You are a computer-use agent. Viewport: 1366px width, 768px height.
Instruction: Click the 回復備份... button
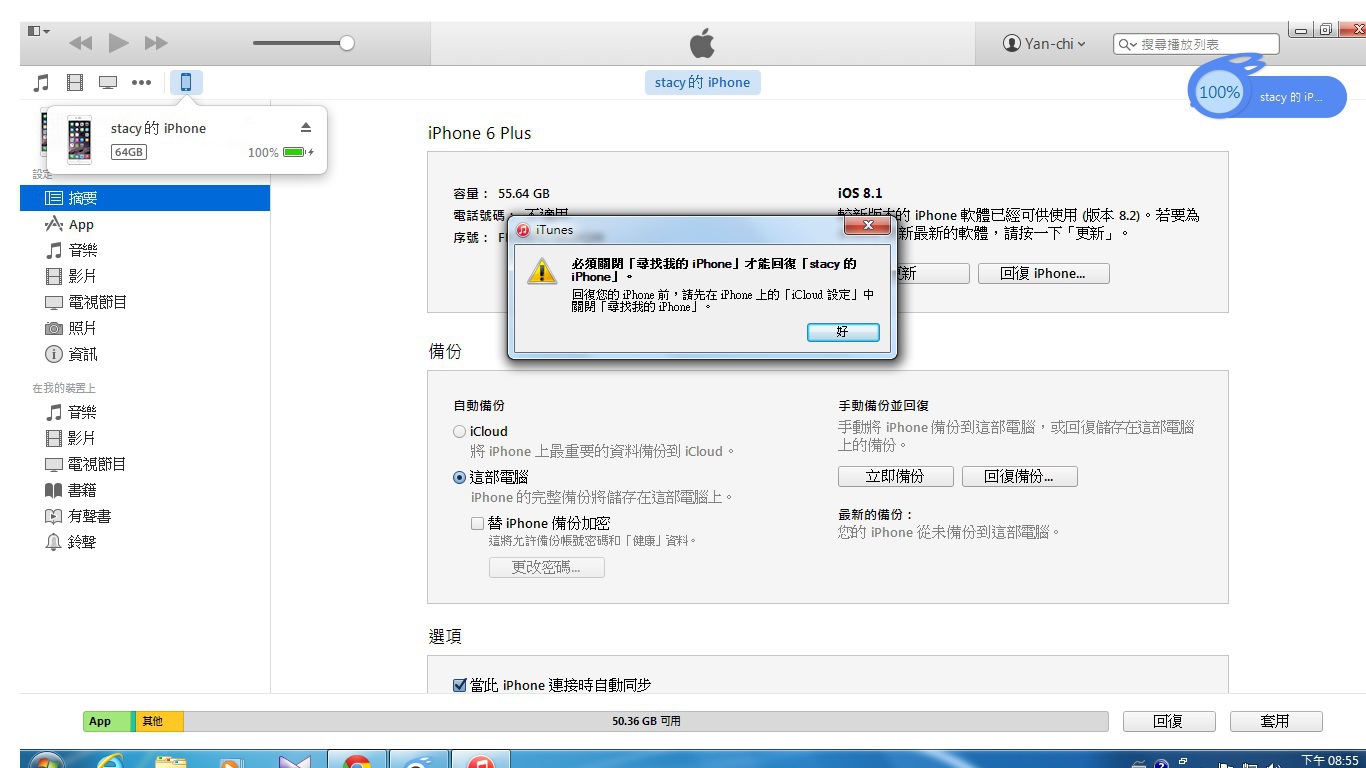tap(1019, 476)
